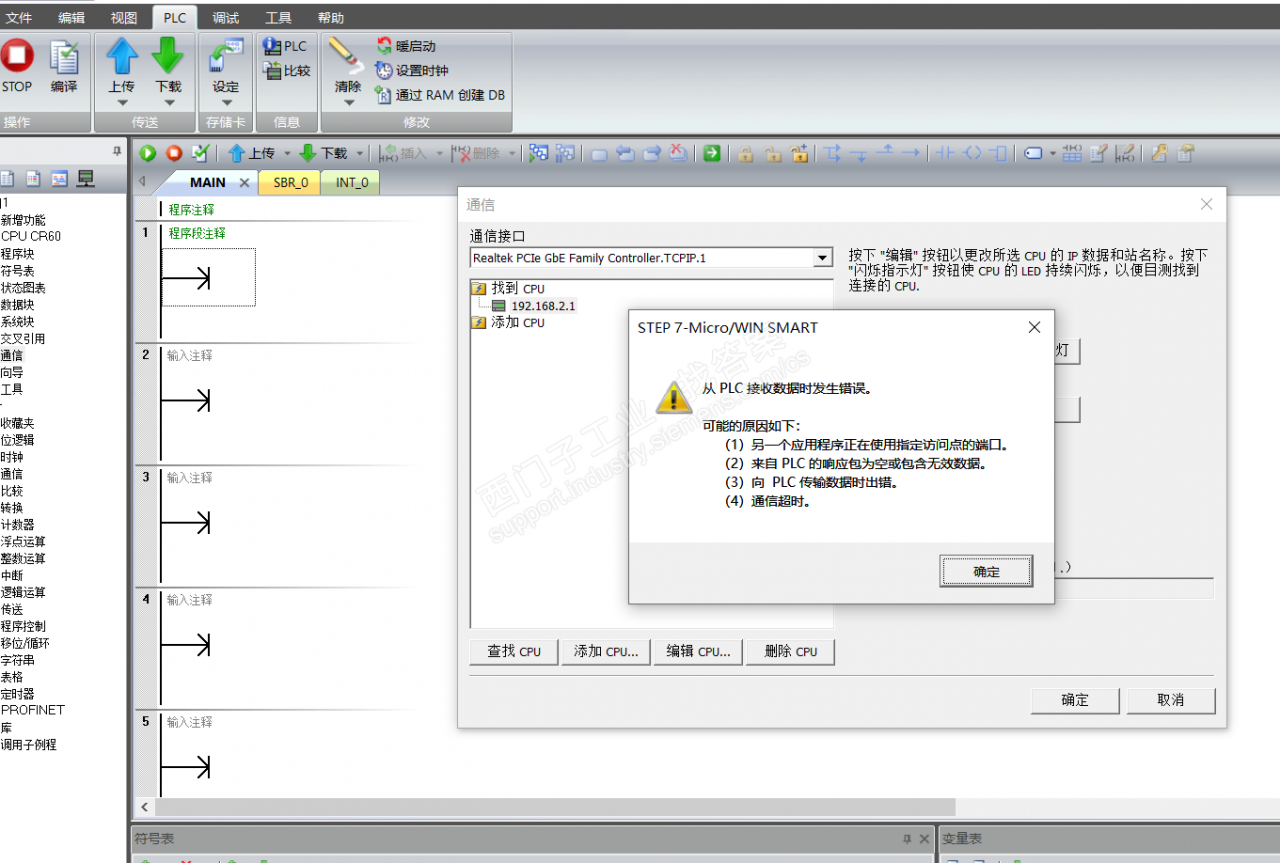Click insert box icon in toolbar
Image resolution: width=1280 pixels, height=863 pixels.
click(x=999, y=153)
